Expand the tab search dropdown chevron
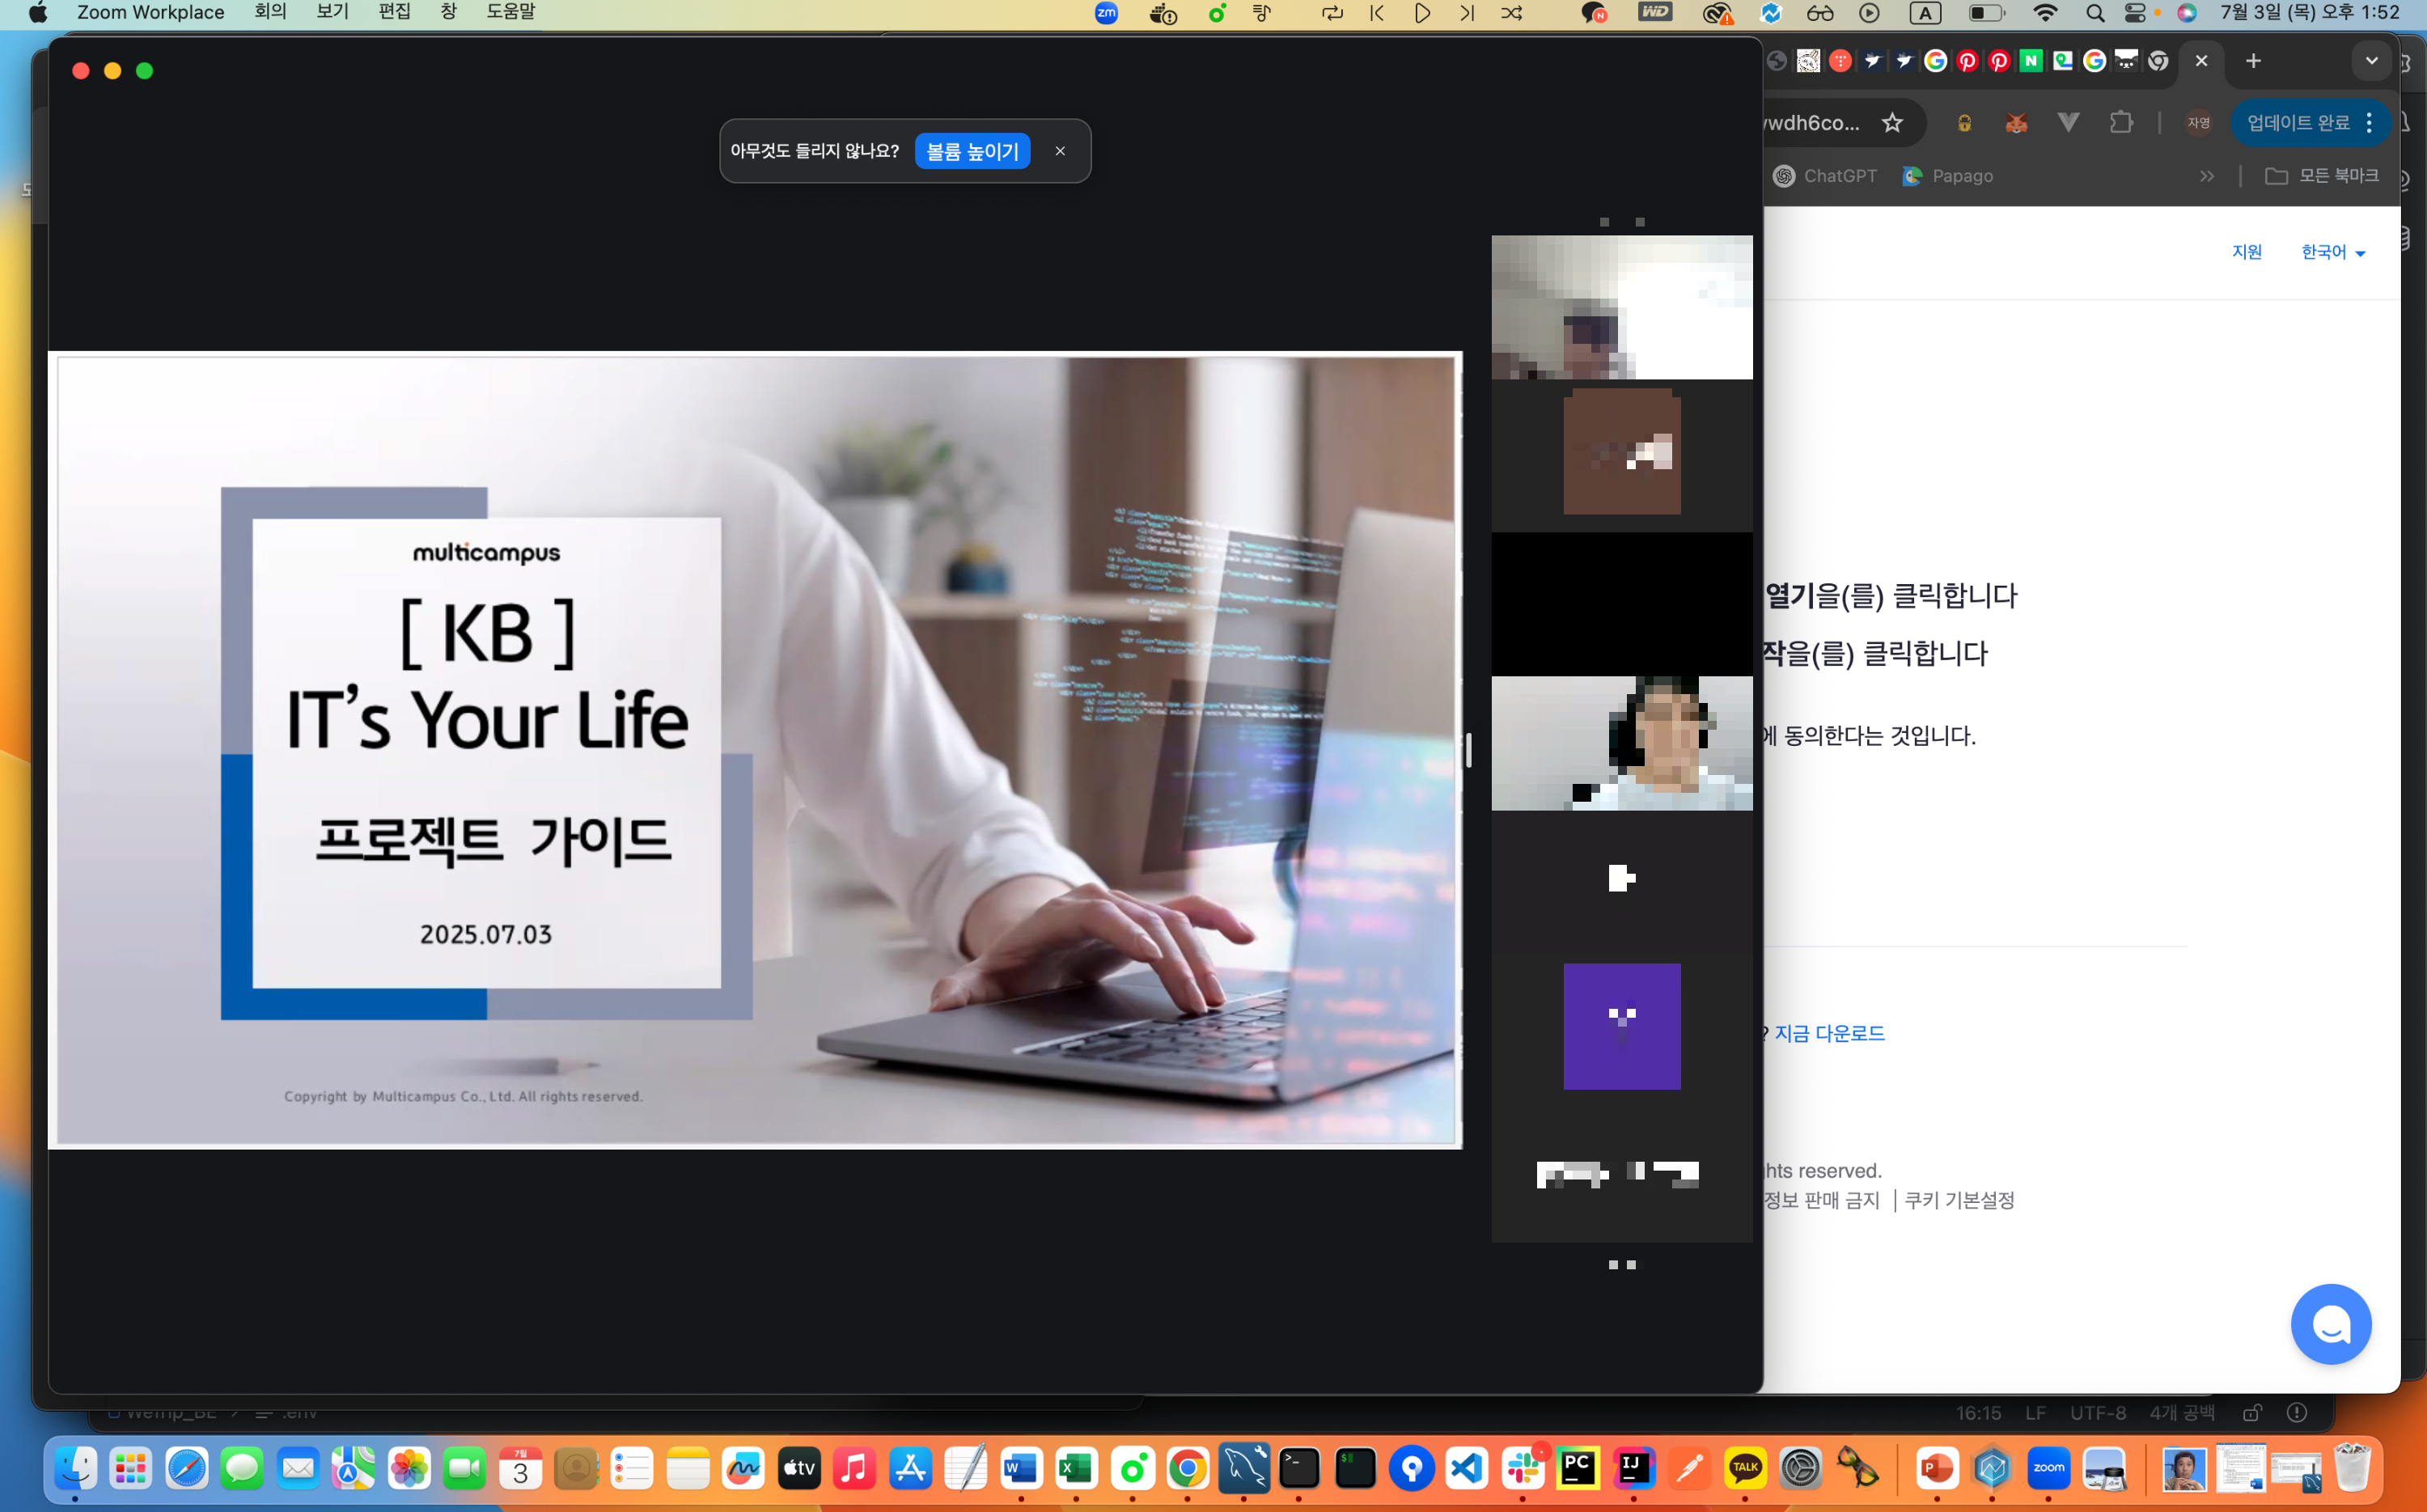Viewport: 2427px width, 1512px height. [2371, 61]
